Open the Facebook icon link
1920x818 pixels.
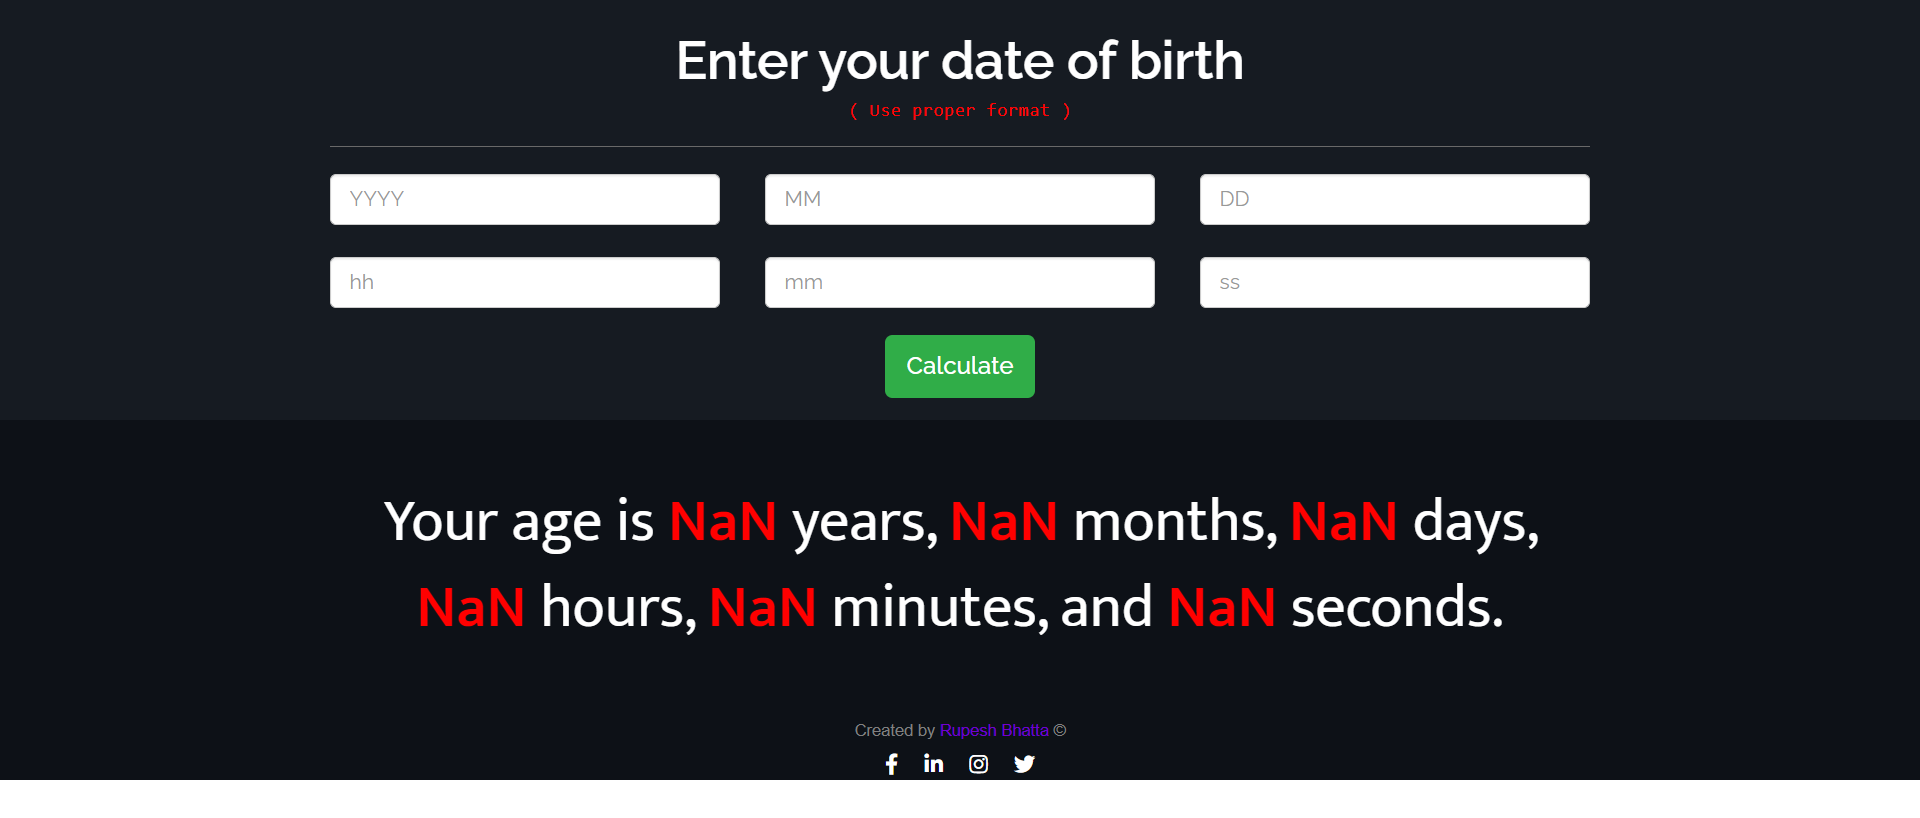click(x=891, y=764)
